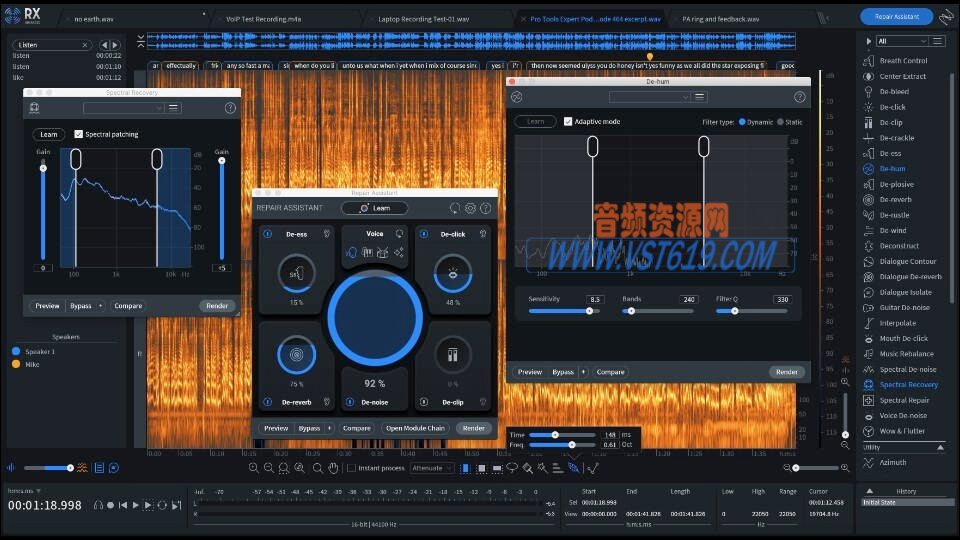Toggle Adaptive mode in De-hum
The height and width of the screenshot is (540, 960).
(568, 121)
